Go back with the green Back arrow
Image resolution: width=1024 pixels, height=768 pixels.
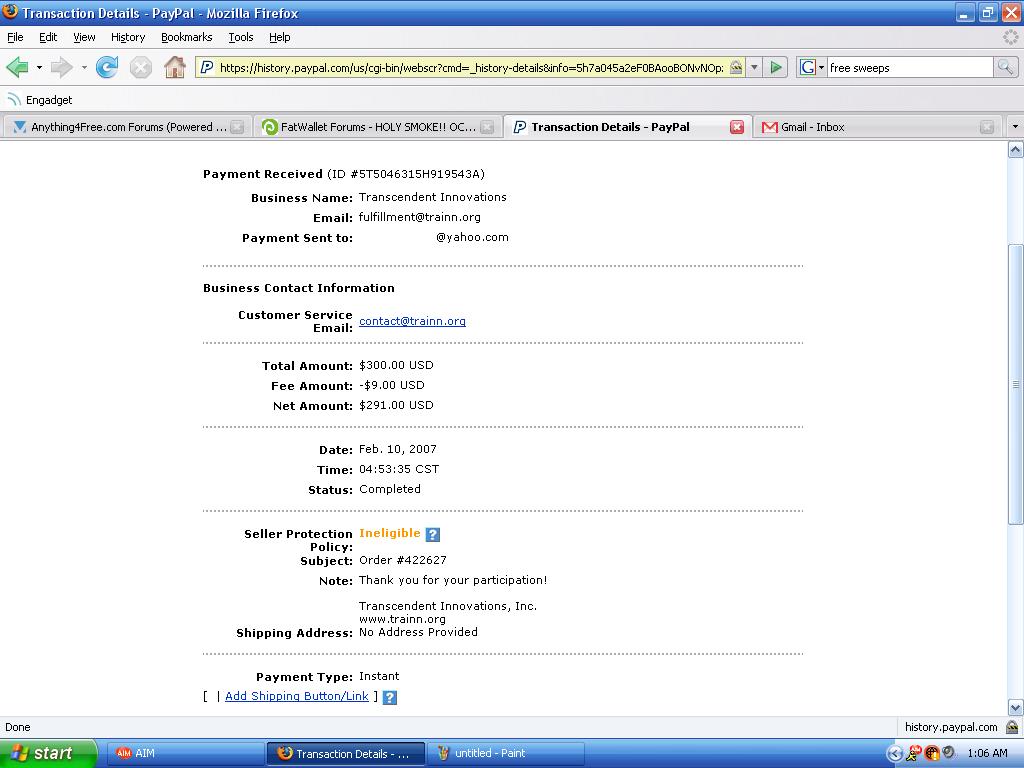coord(17,67)
